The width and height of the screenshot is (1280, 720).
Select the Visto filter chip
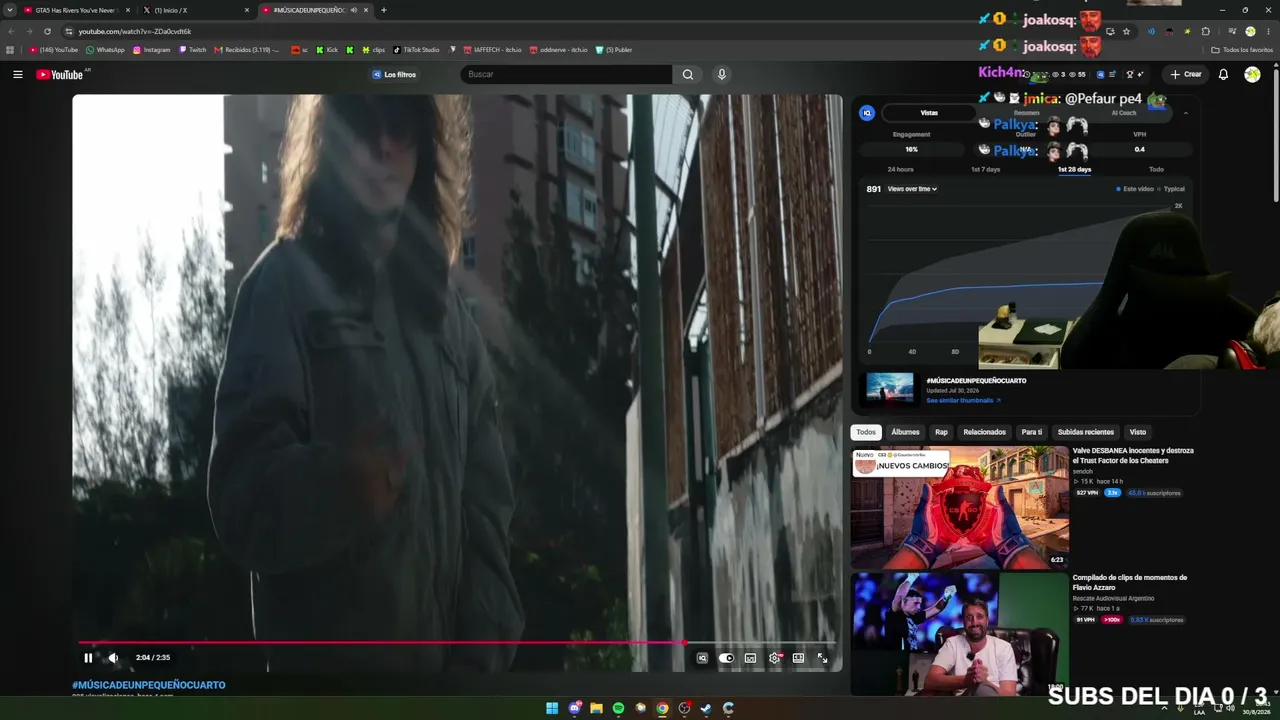click(x=1138, y=432)
